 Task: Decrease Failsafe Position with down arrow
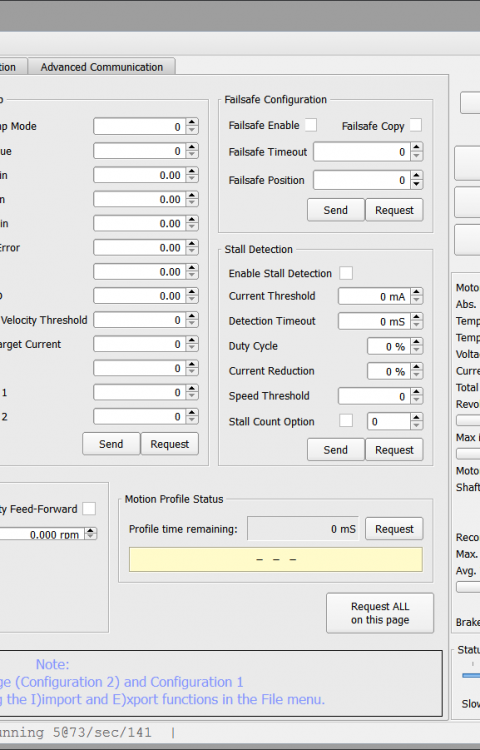pyautogui.click(x=416, y=184)
